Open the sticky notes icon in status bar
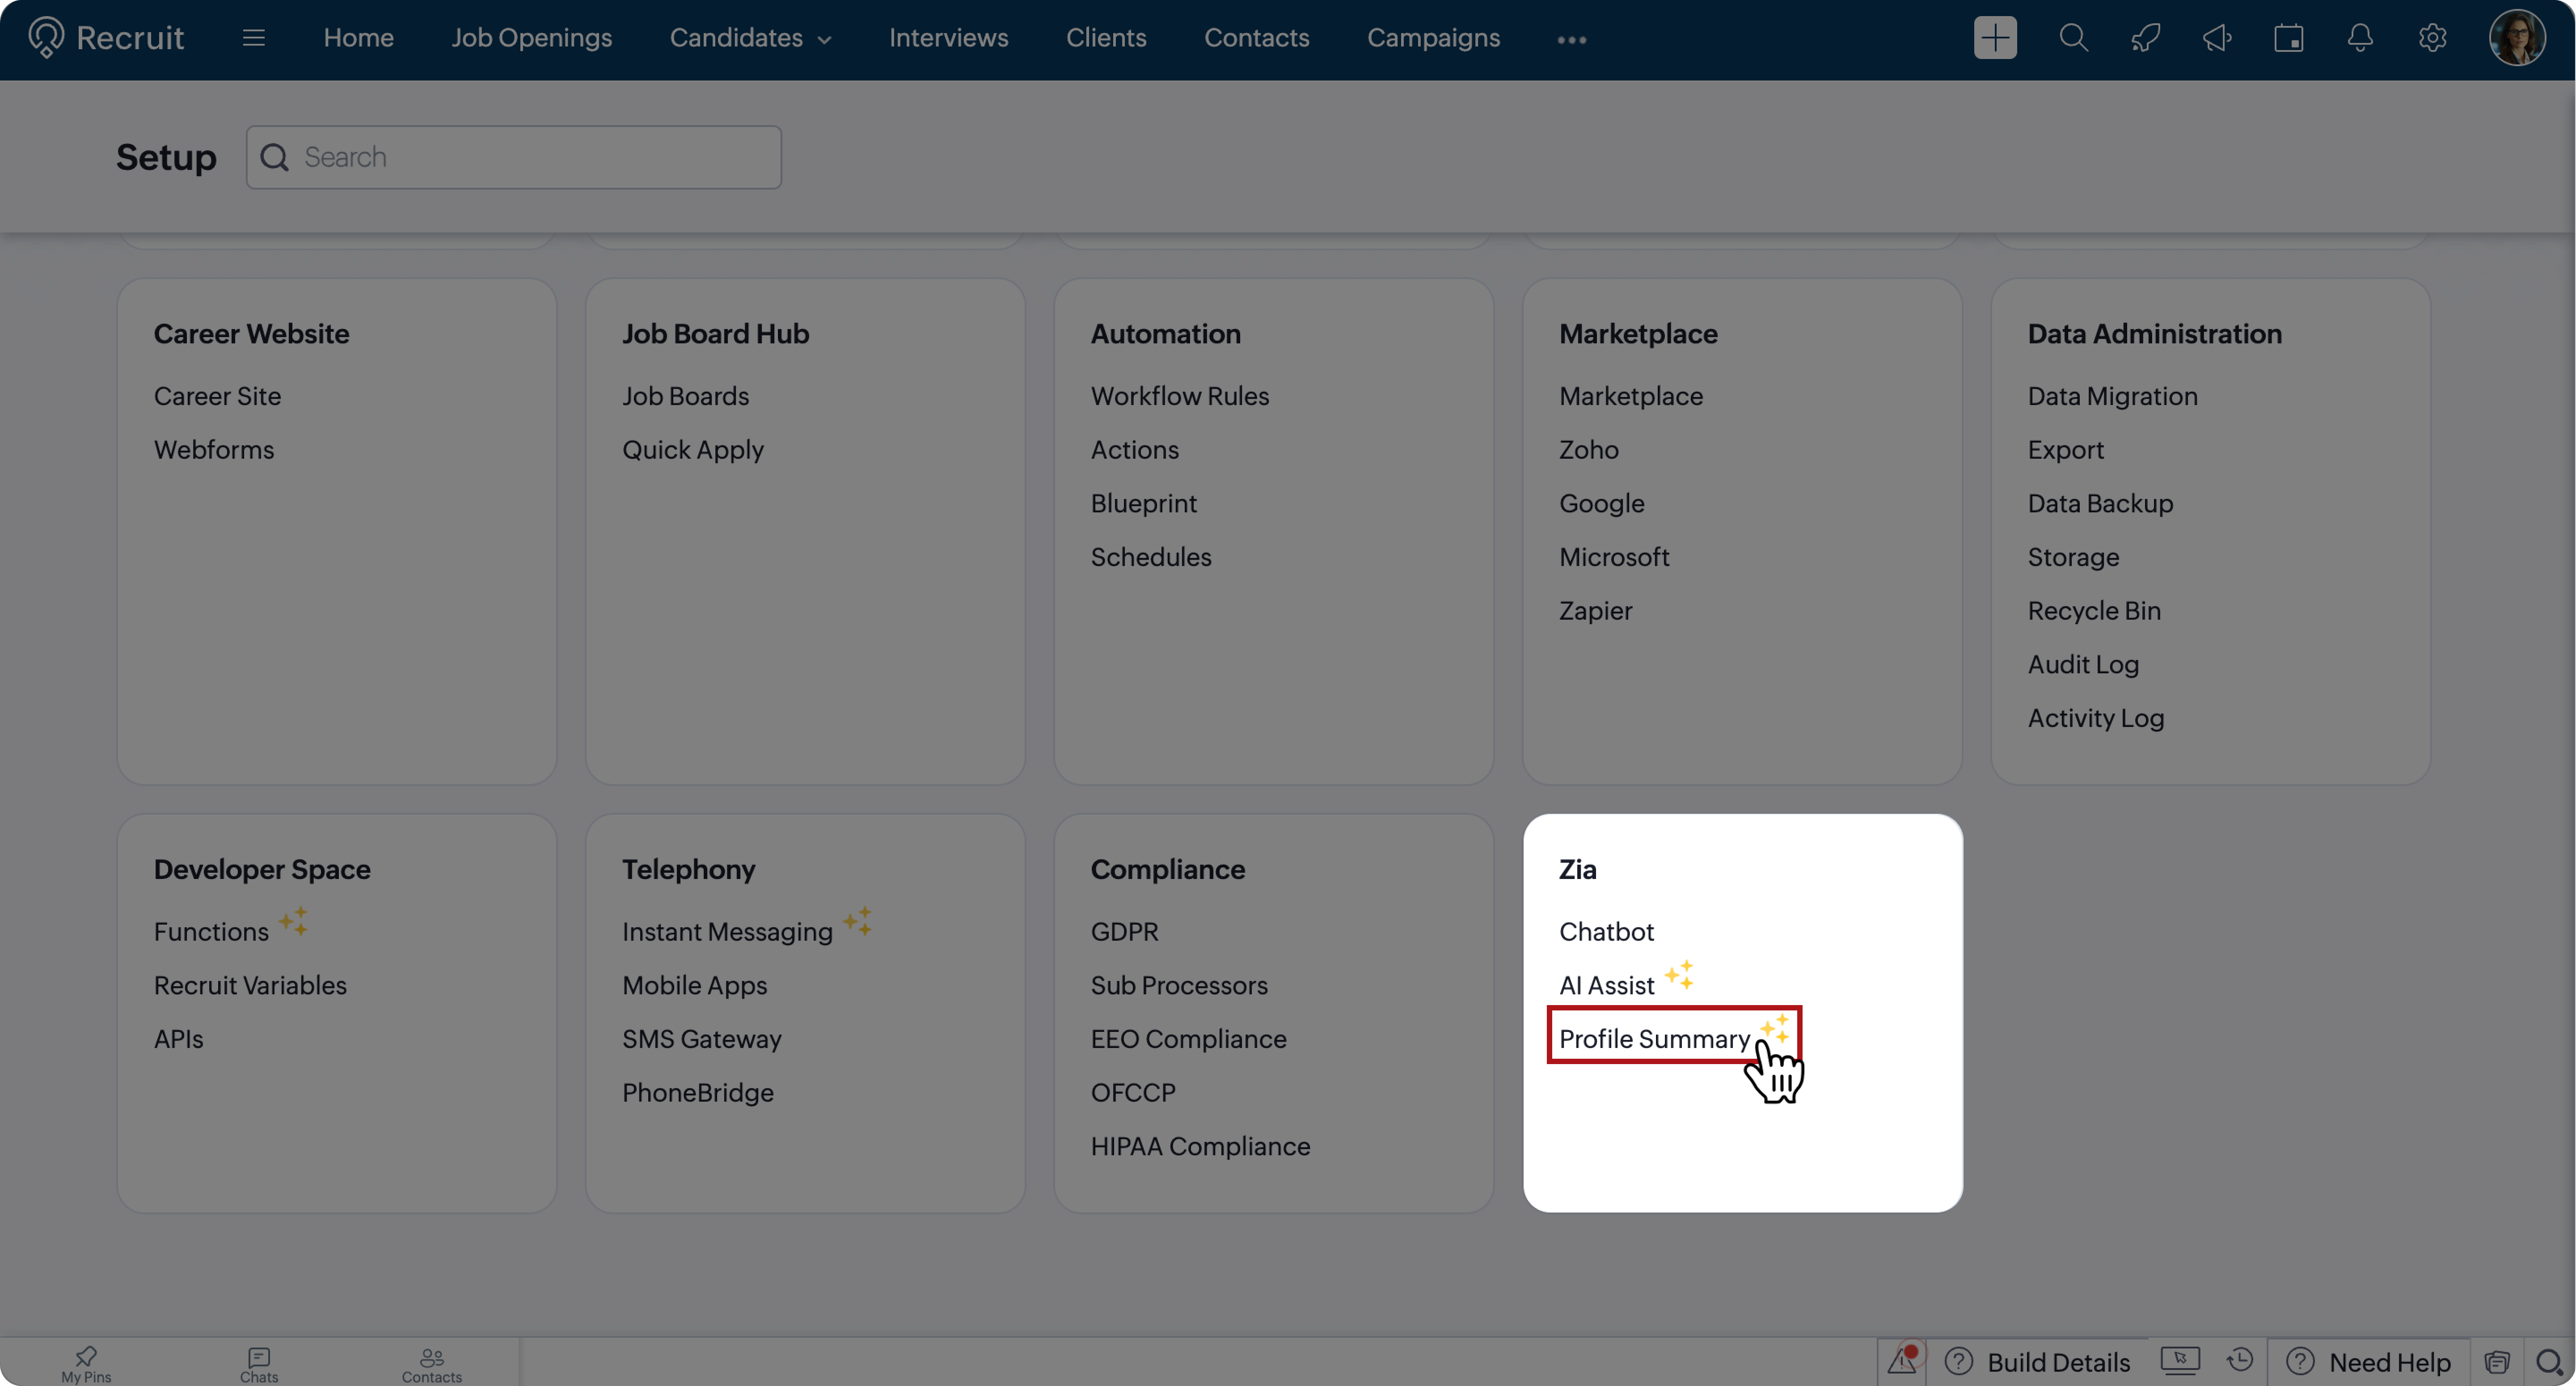Viewport: 2576px width, 1386px height. click(x=2497, y=1362)
